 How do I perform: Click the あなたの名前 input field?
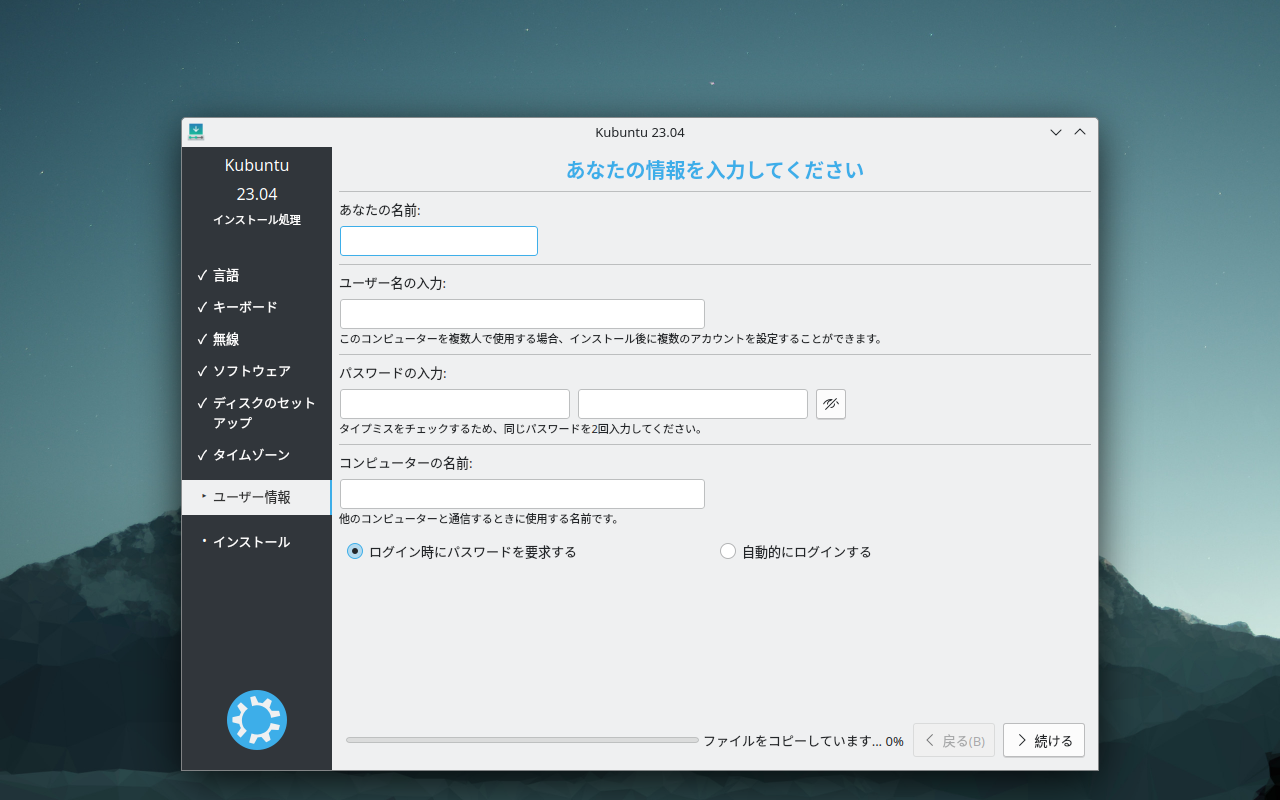point(439,241)
